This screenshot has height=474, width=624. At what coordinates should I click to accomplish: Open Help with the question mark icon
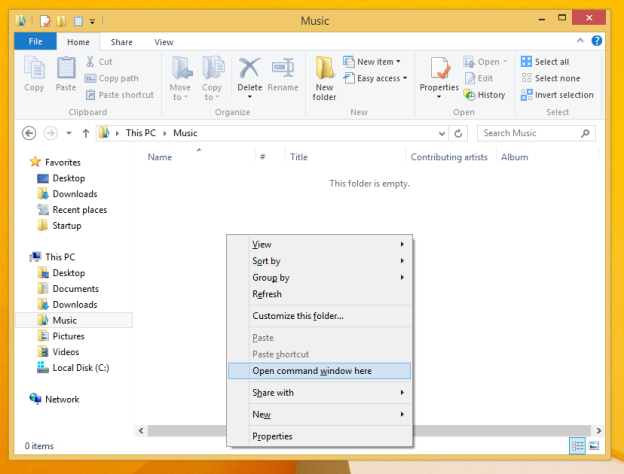(x=597, y=41)
